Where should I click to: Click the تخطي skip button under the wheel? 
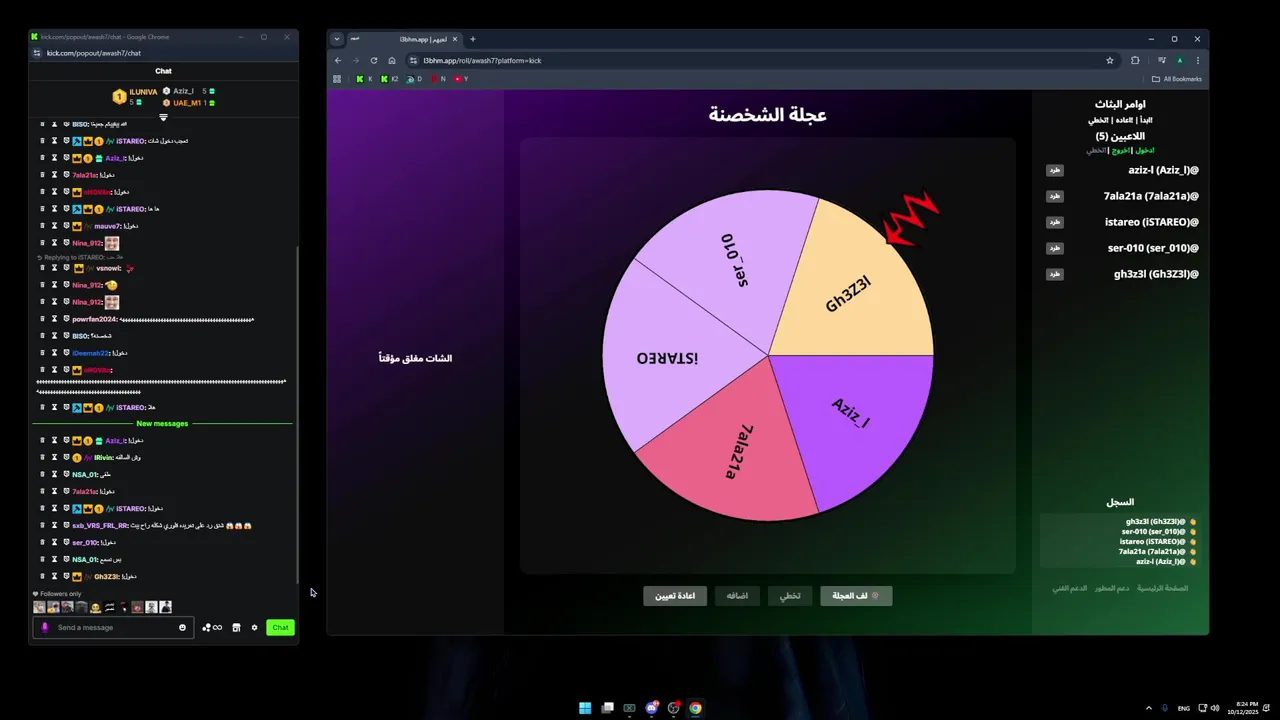[x=790, y=596]
